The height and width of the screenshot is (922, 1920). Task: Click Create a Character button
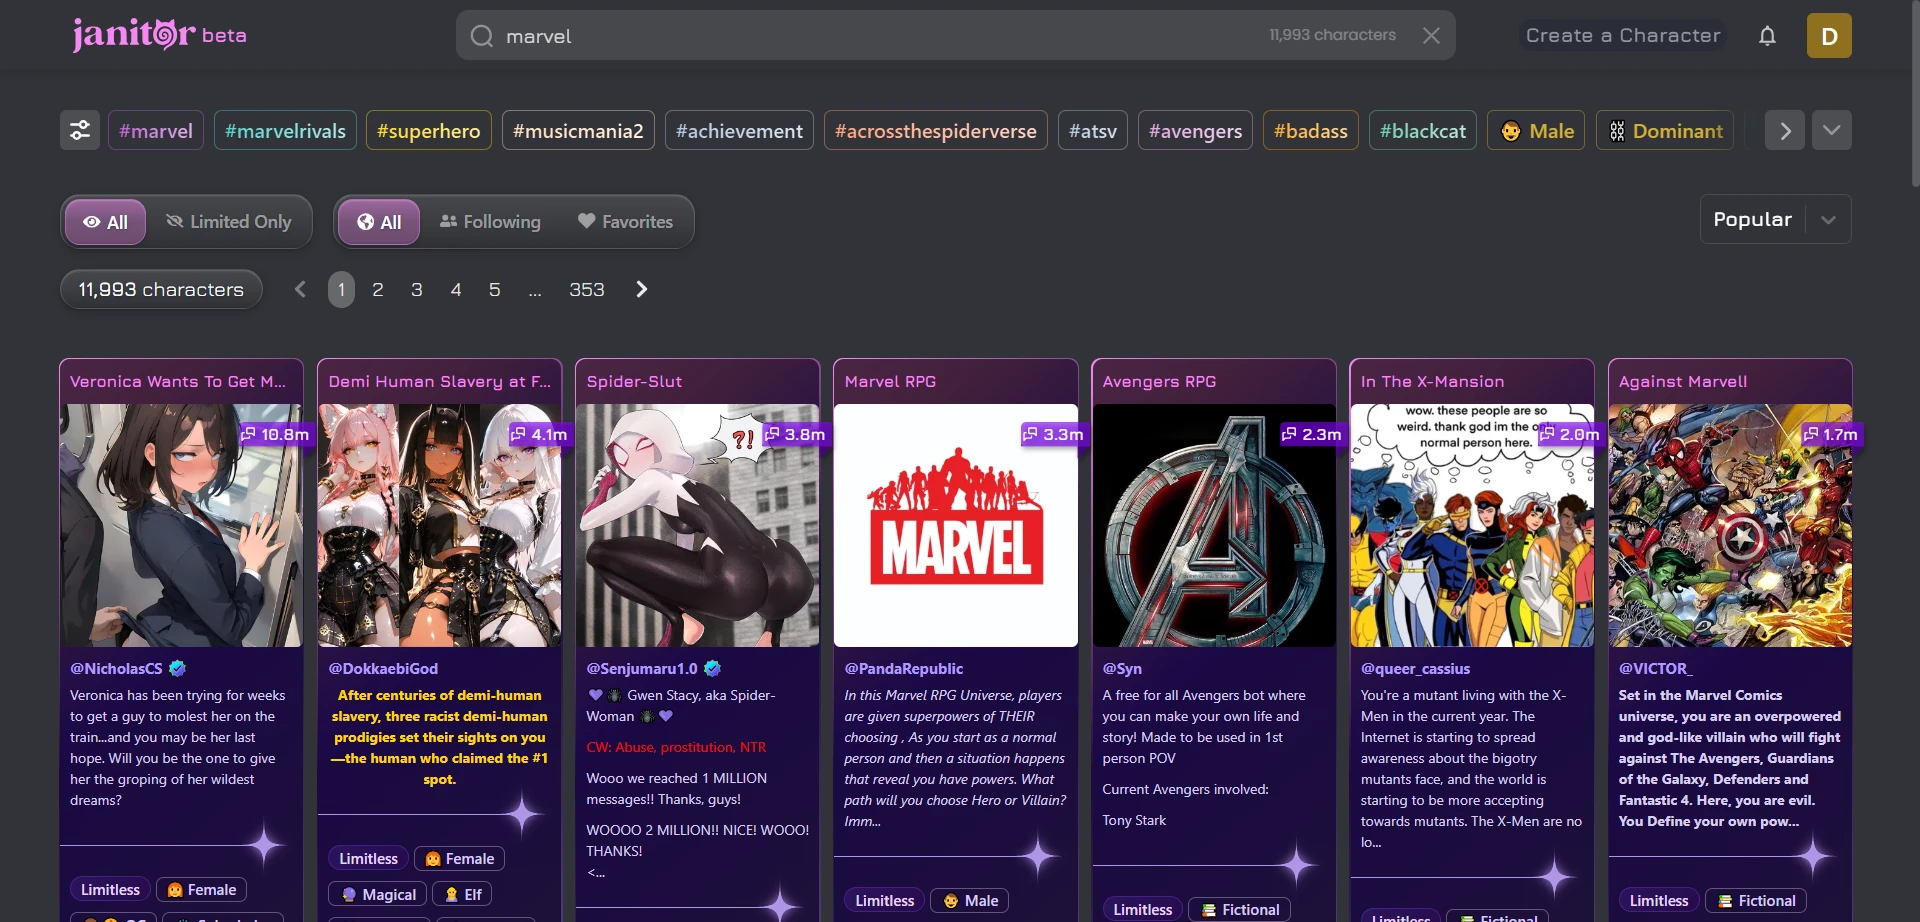tap(1622, 36)
